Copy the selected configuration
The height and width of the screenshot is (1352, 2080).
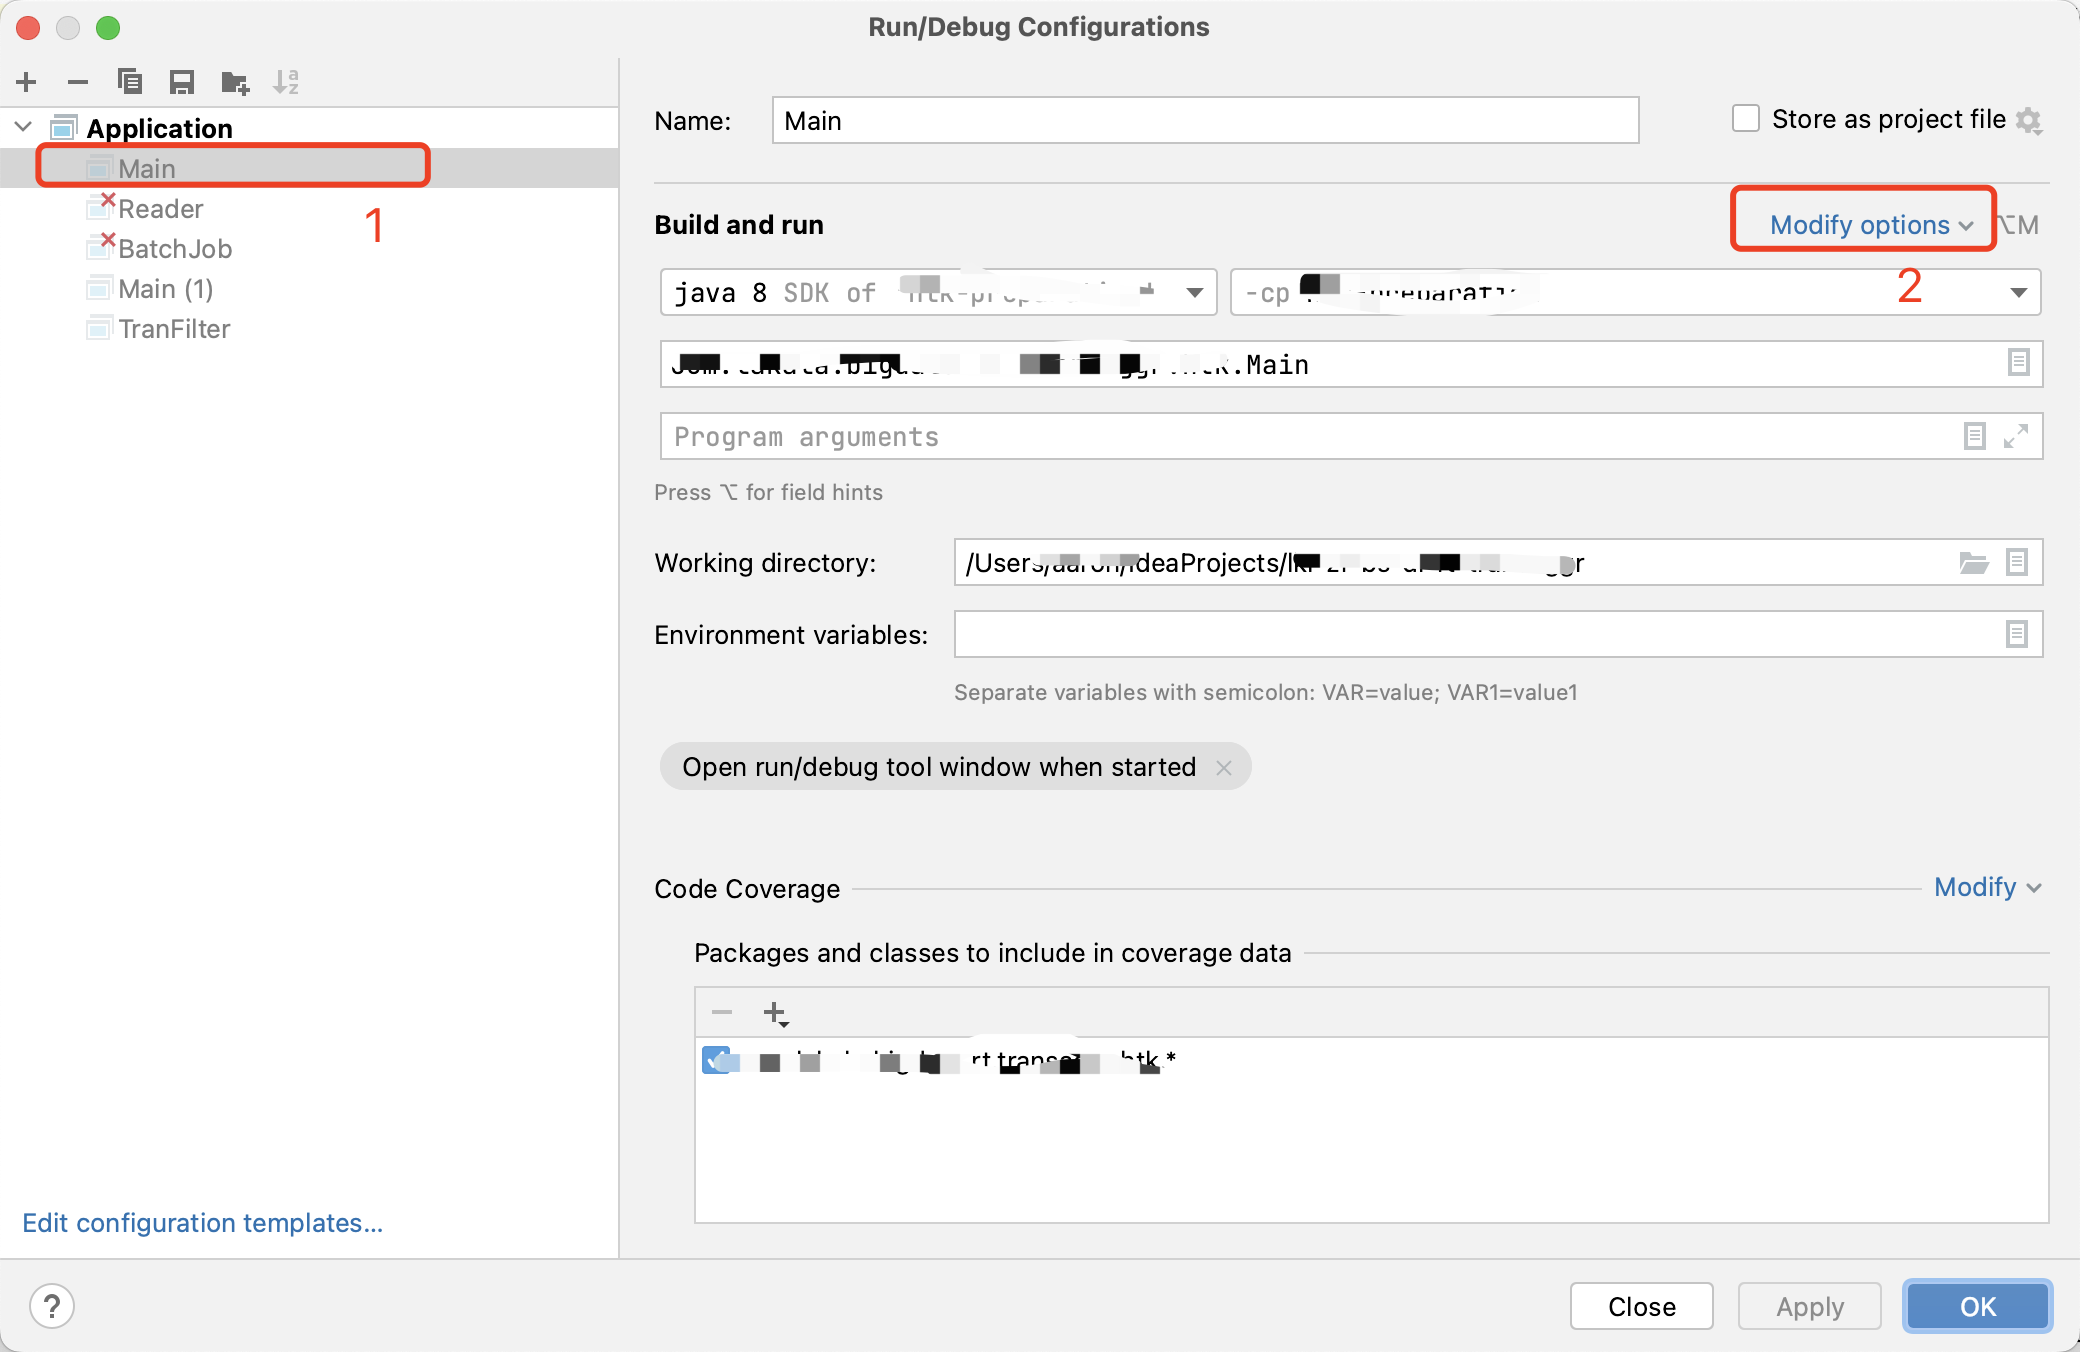130,82
